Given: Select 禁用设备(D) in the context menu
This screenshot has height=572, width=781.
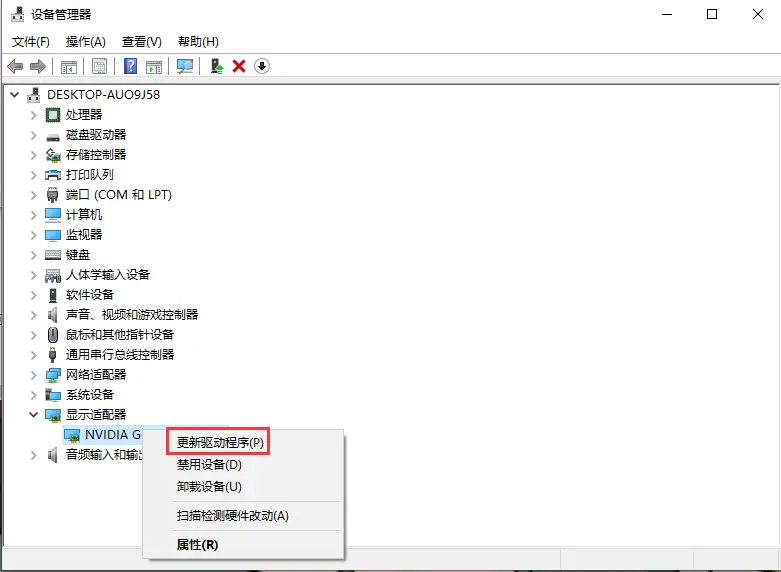Looking at the screenshot, I should [x=209, y=465].
